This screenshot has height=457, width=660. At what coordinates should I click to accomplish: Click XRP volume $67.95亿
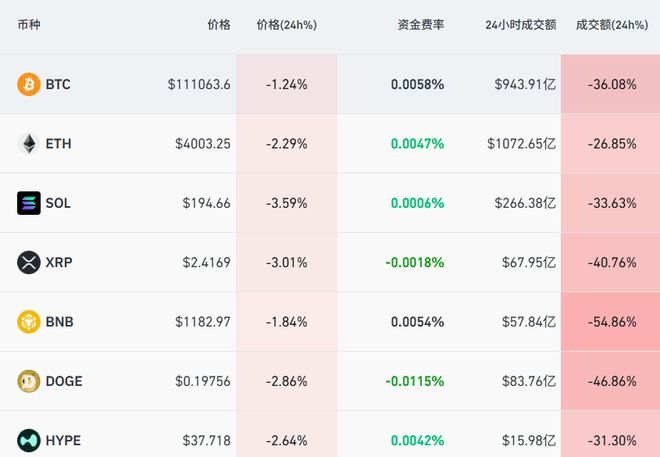click(529, 263)
